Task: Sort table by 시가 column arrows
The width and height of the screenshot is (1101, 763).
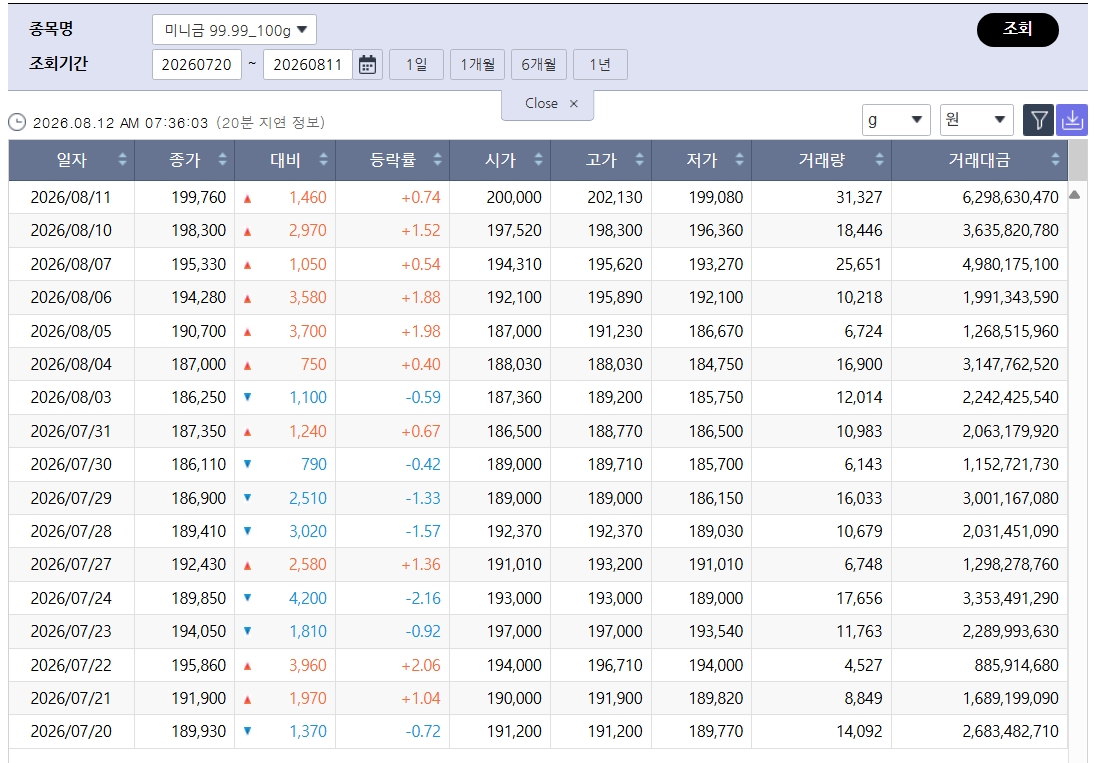Action: (538, 159)
